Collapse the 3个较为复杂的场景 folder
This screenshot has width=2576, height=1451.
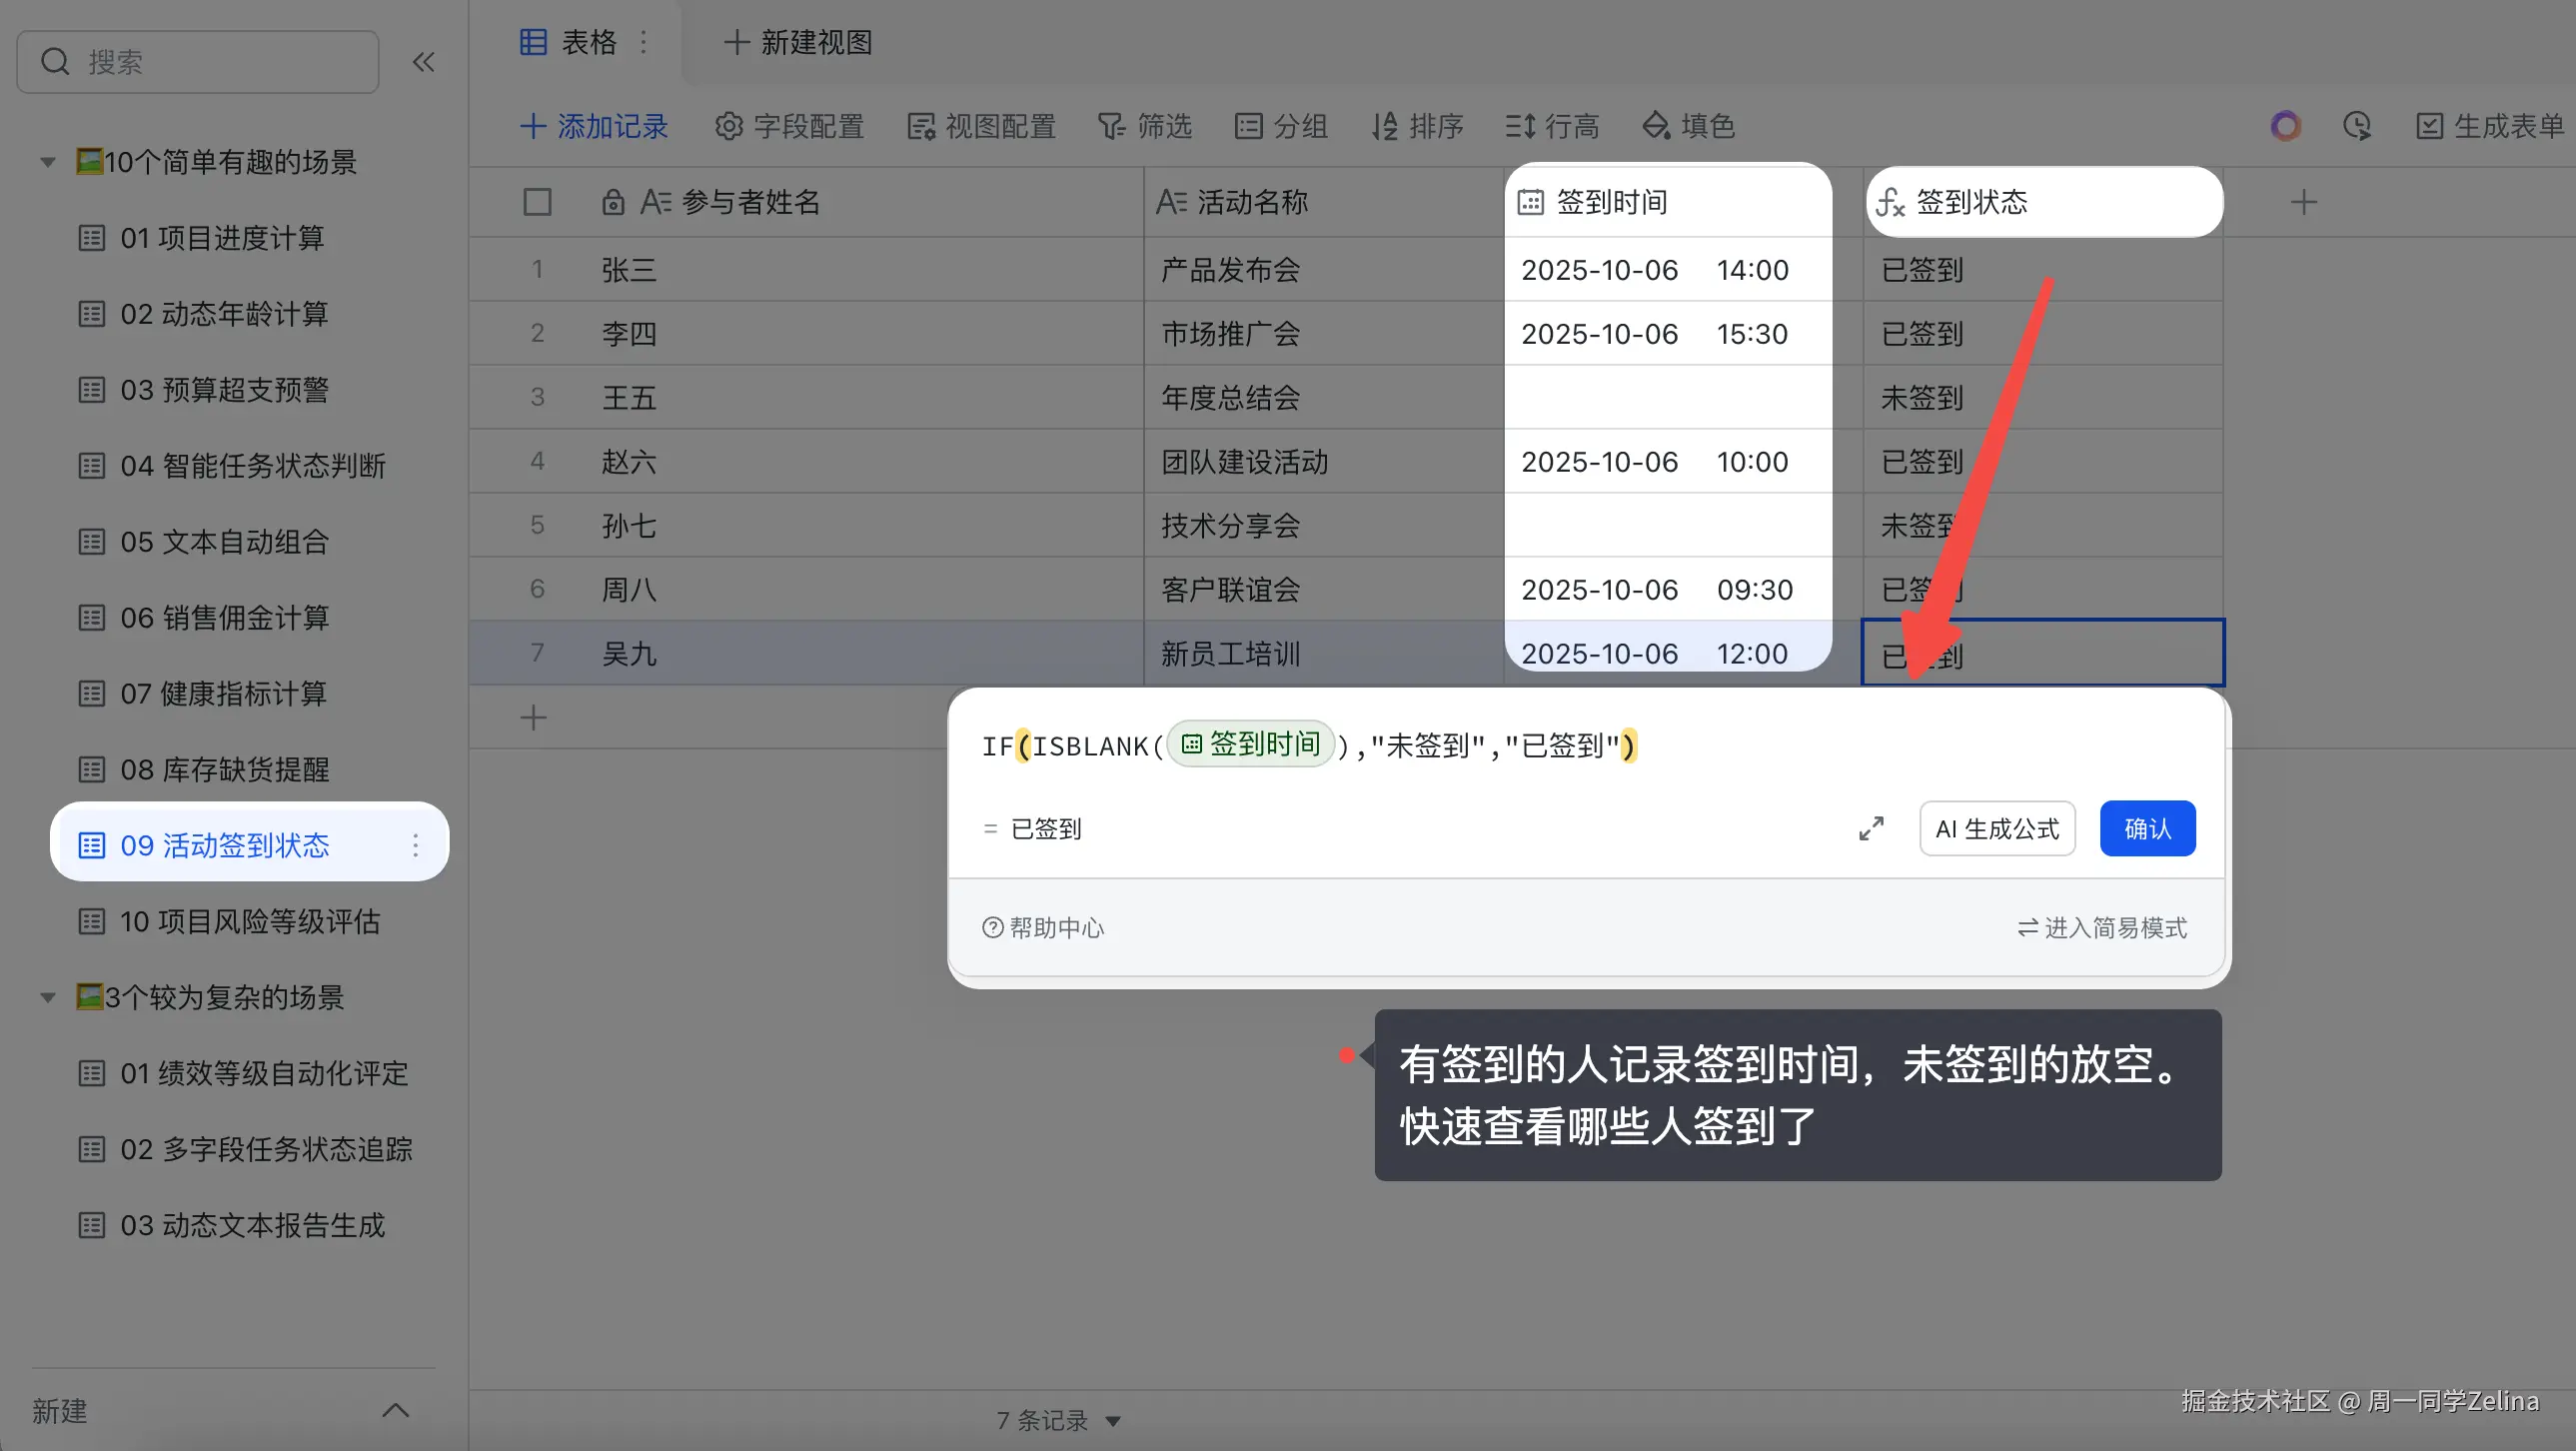pos(47,997)
